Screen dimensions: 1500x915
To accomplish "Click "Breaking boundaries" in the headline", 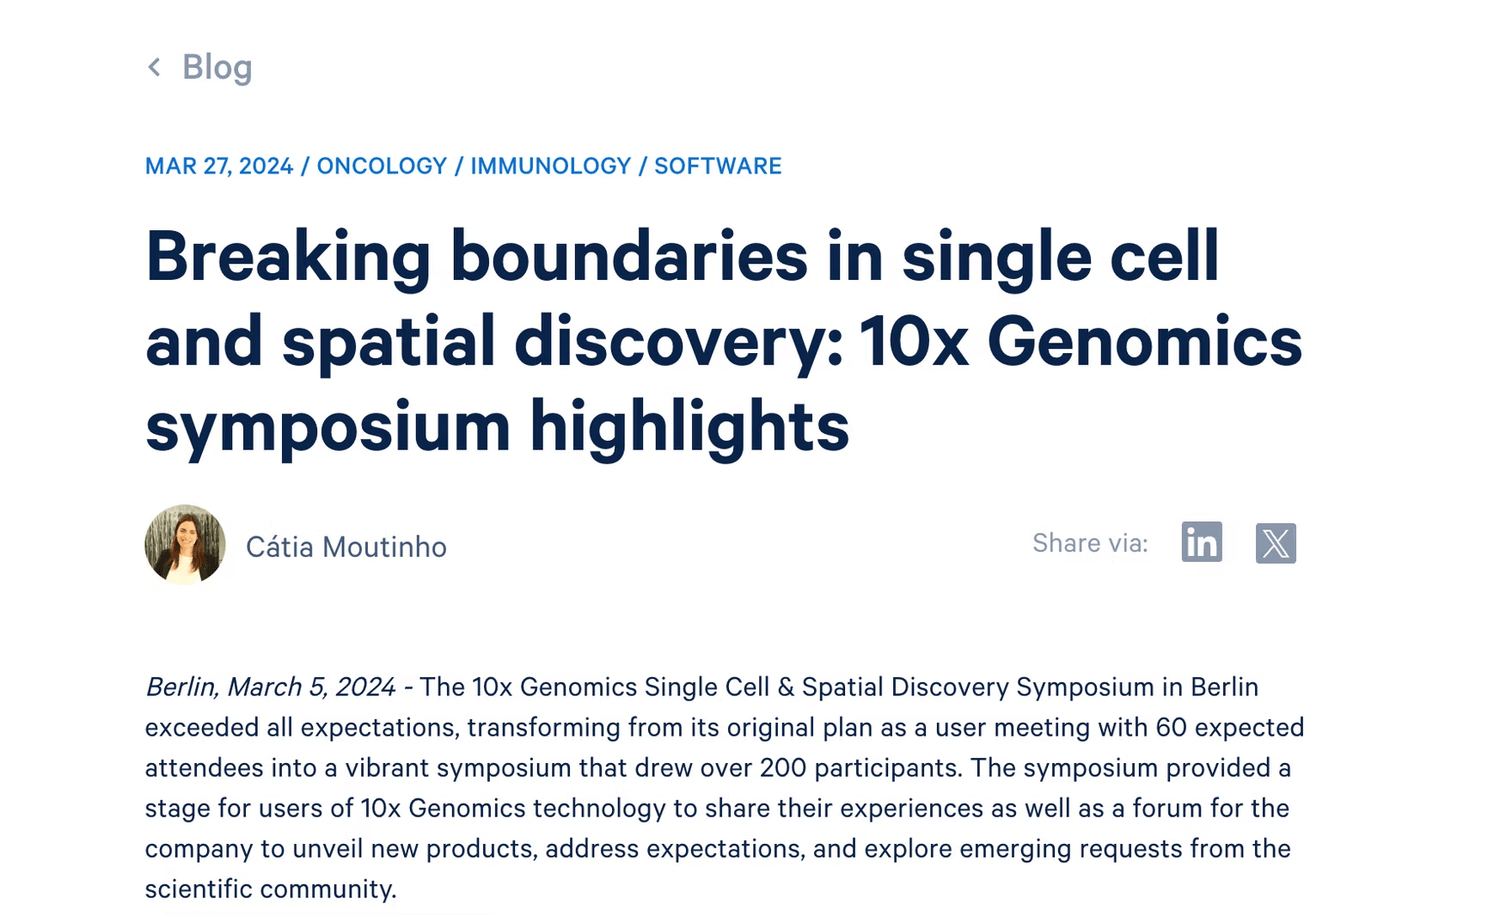I will click(476, 256).
